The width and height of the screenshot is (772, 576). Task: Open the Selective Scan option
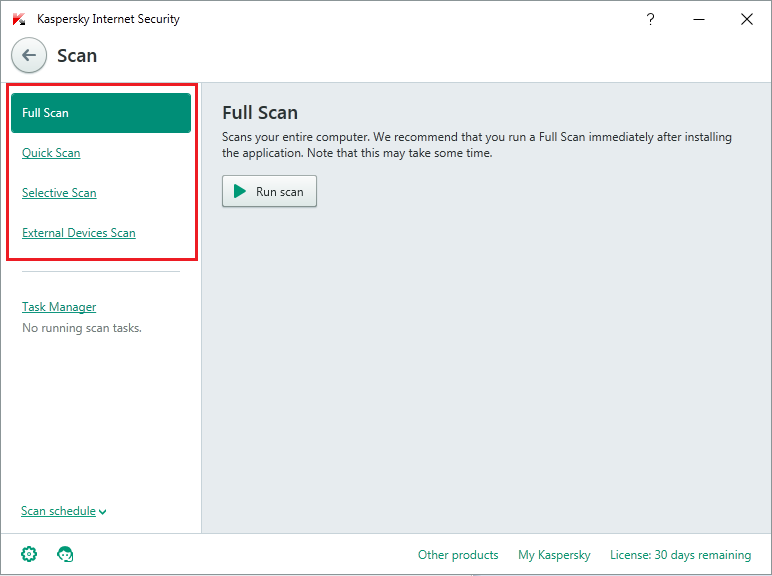[59, 193]
